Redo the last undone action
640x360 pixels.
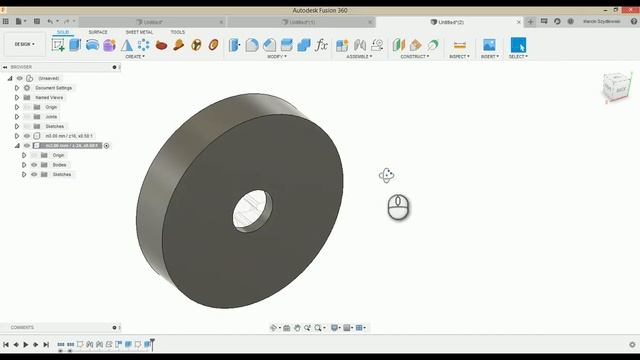67,21
